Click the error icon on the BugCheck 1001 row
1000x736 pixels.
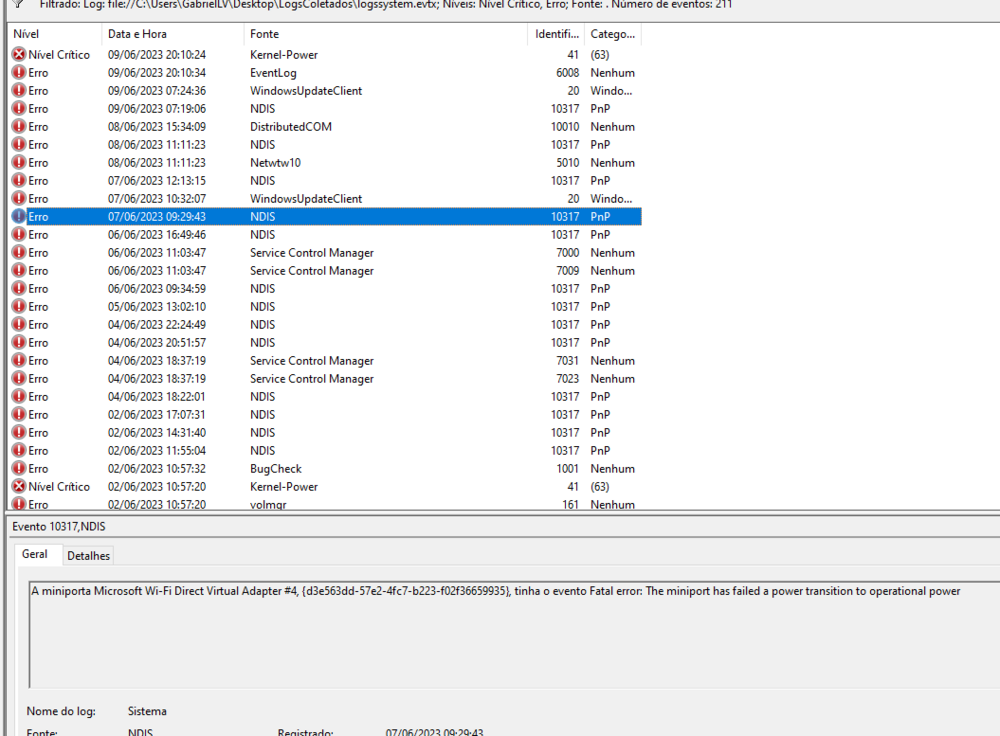click(19, 469)
